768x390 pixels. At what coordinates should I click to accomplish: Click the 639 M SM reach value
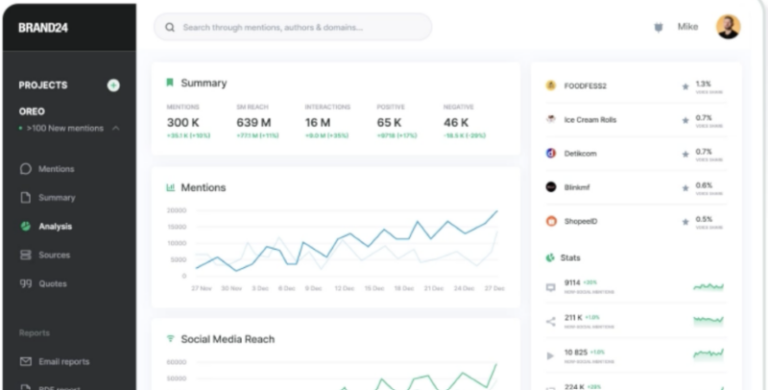254,122
